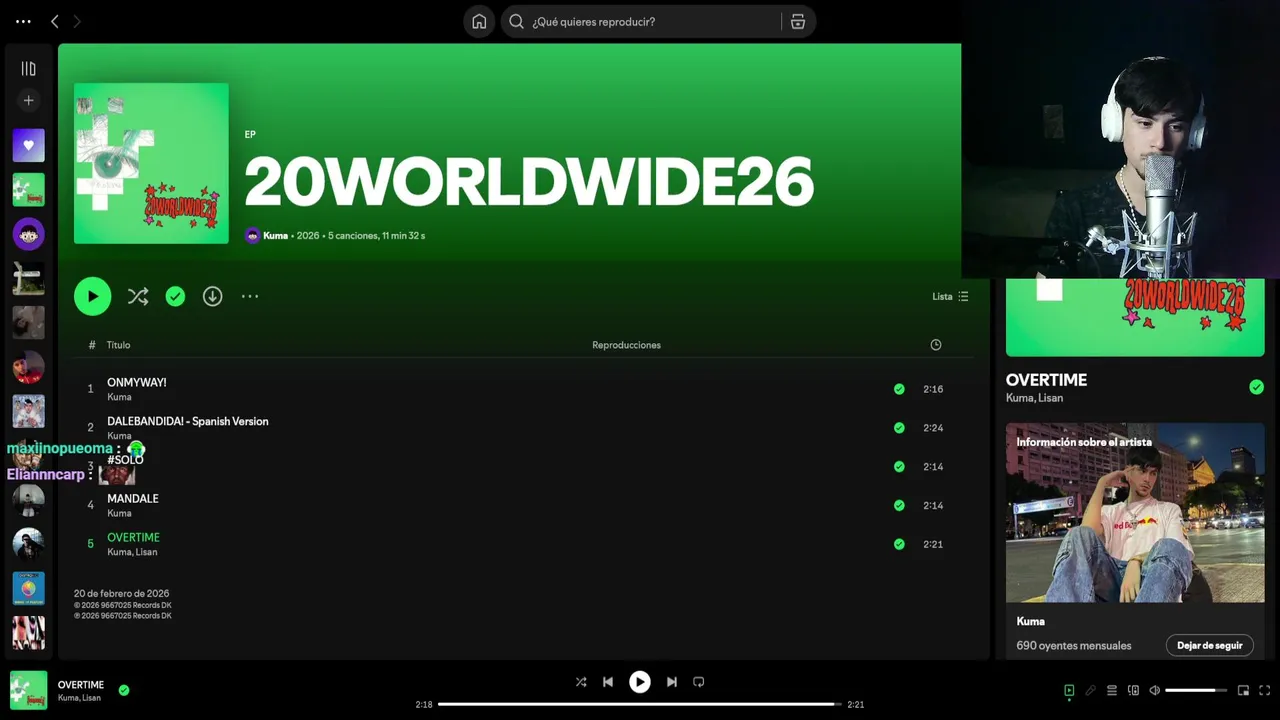This screenshot has height=720, width=1280.
Task: Click the plus create icon in sidebar
Action: point(28,100)
